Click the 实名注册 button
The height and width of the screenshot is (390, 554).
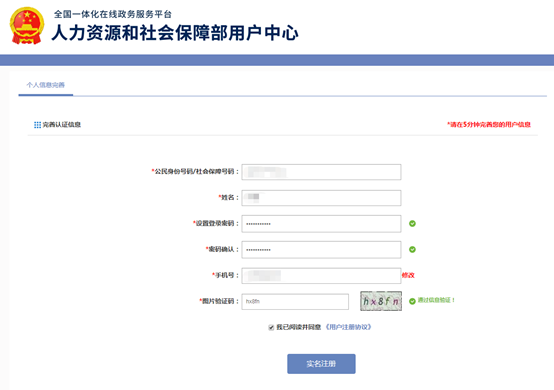[321, 364]
